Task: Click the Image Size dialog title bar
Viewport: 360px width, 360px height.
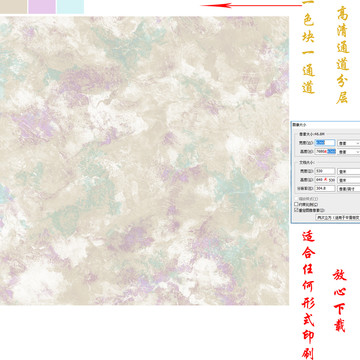Action: coord(326,124)
